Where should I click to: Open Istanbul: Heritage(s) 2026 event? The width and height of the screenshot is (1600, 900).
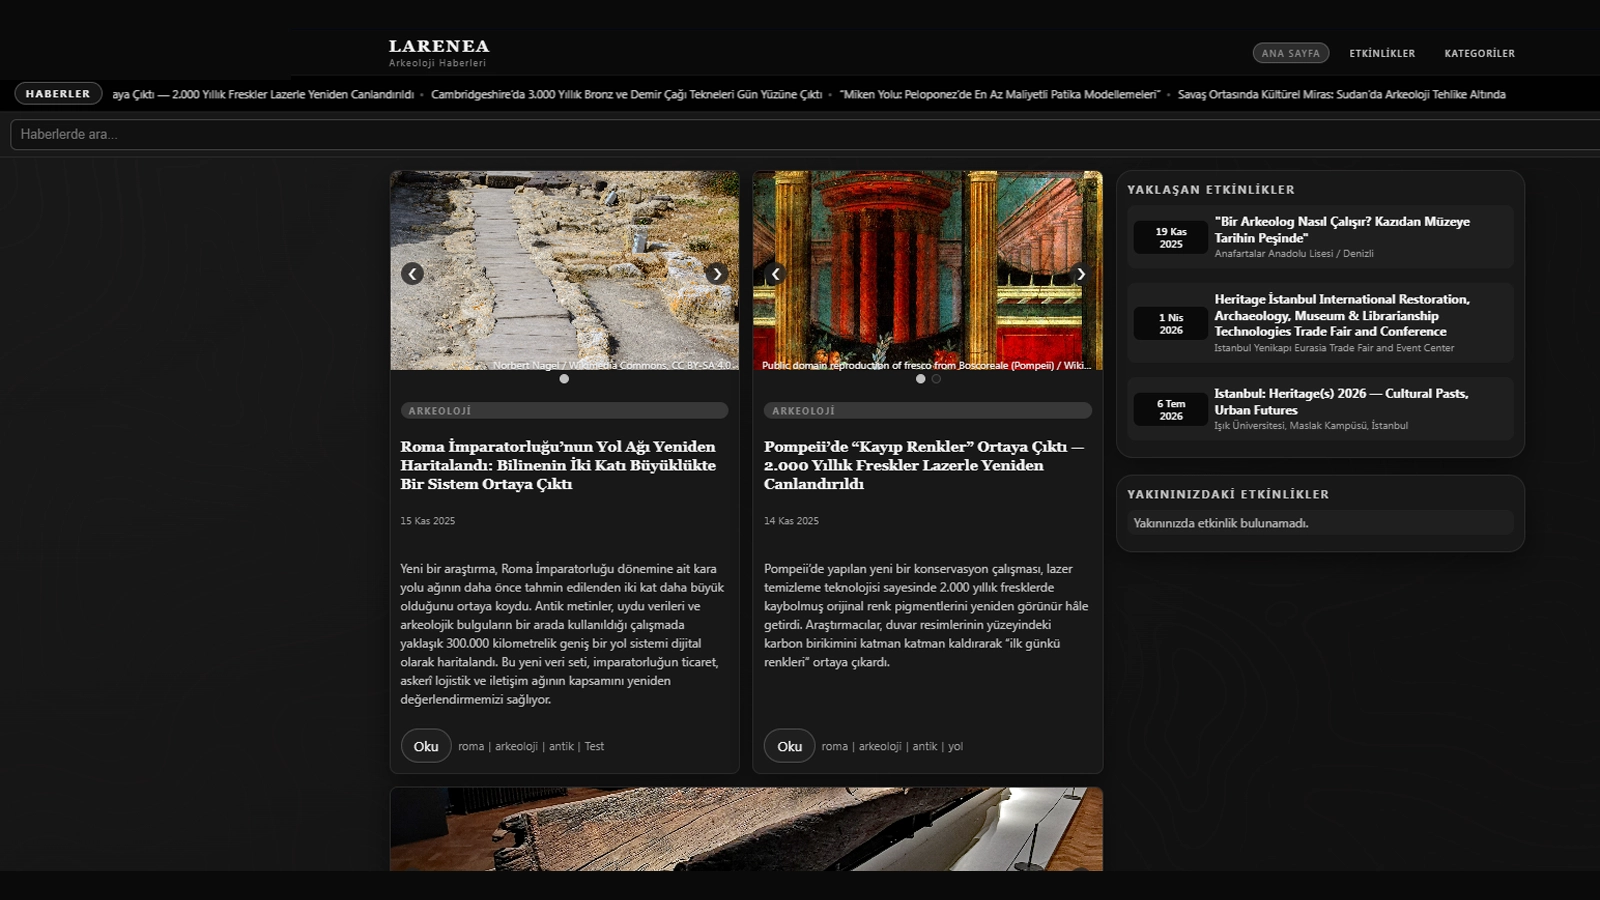point(1341,401)
